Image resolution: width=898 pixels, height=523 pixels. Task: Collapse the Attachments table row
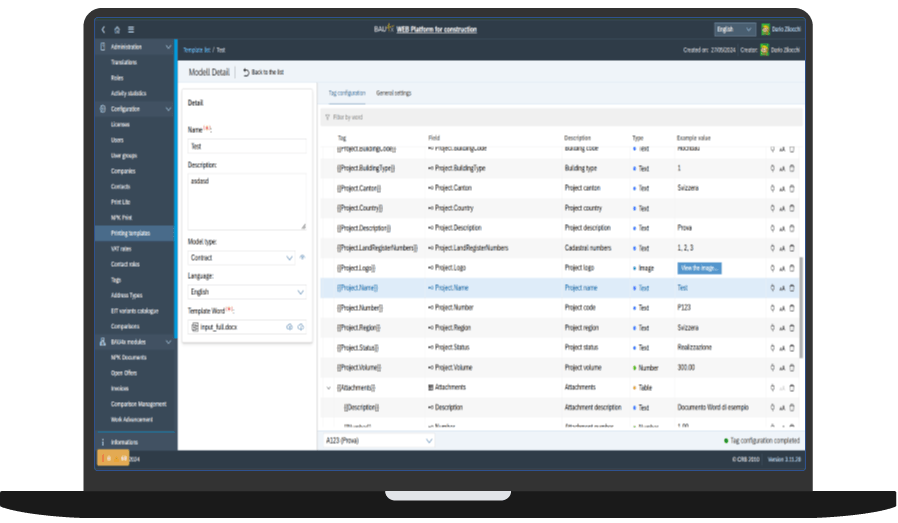(329, 387)
